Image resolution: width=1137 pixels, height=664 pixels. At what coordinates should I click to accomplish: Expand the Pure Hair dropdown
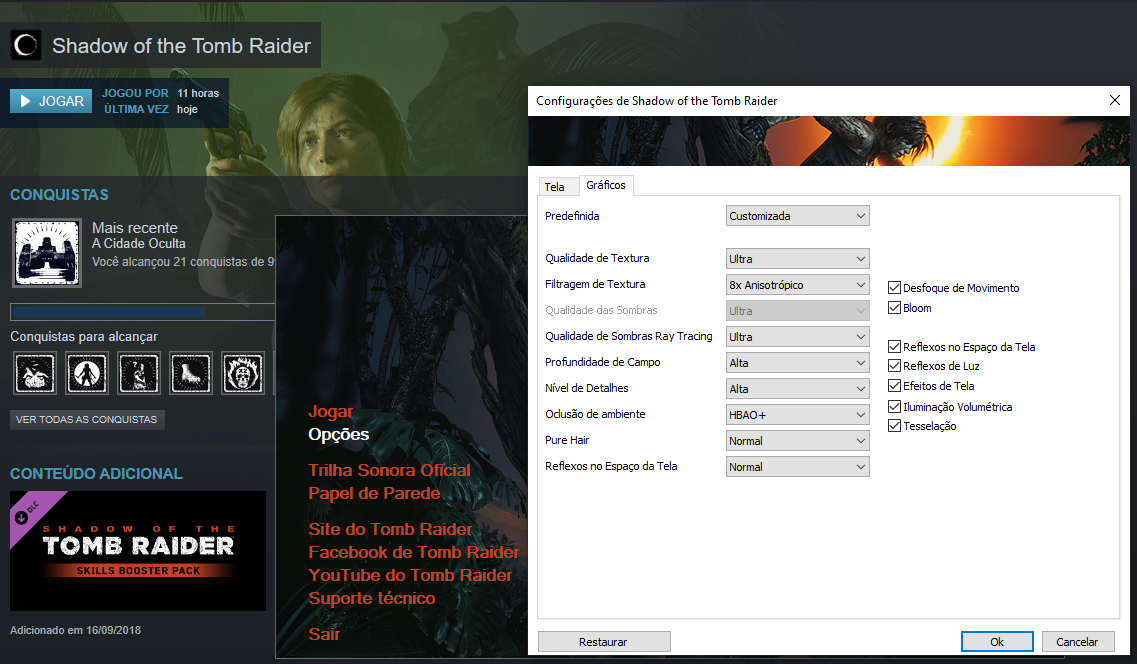click(x=798, y=441)
